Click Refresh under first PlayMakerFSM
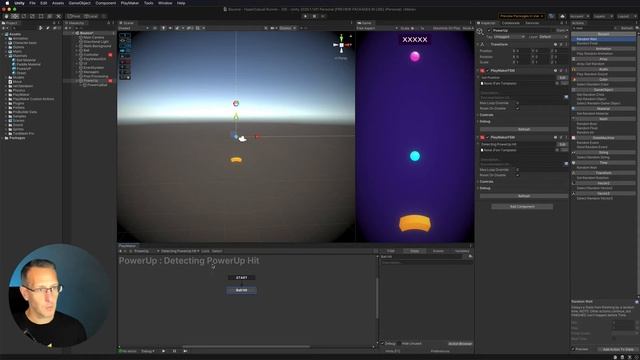Screen dimensions: 640x360 [524, 129]
